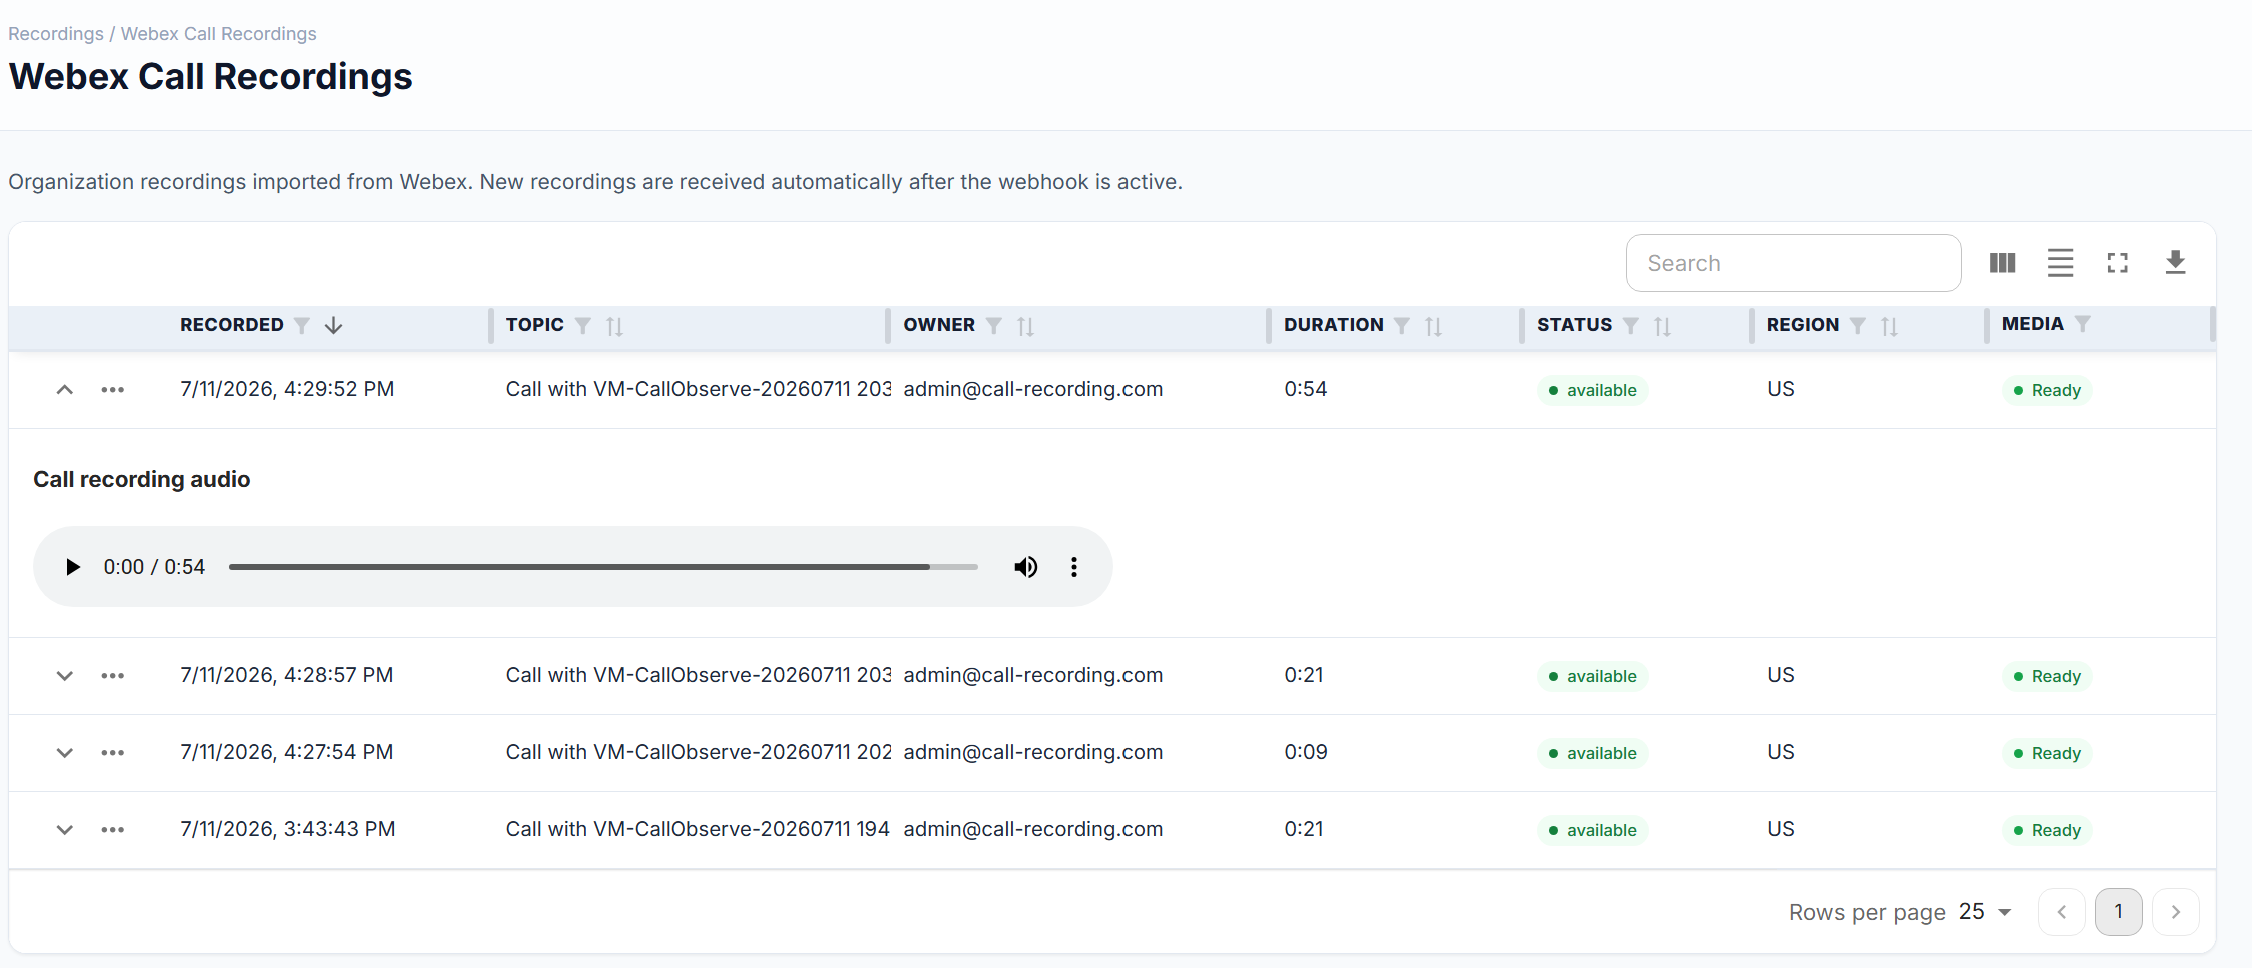Sort by the Duration column

pyautogui.click(x=1433, y=326)
